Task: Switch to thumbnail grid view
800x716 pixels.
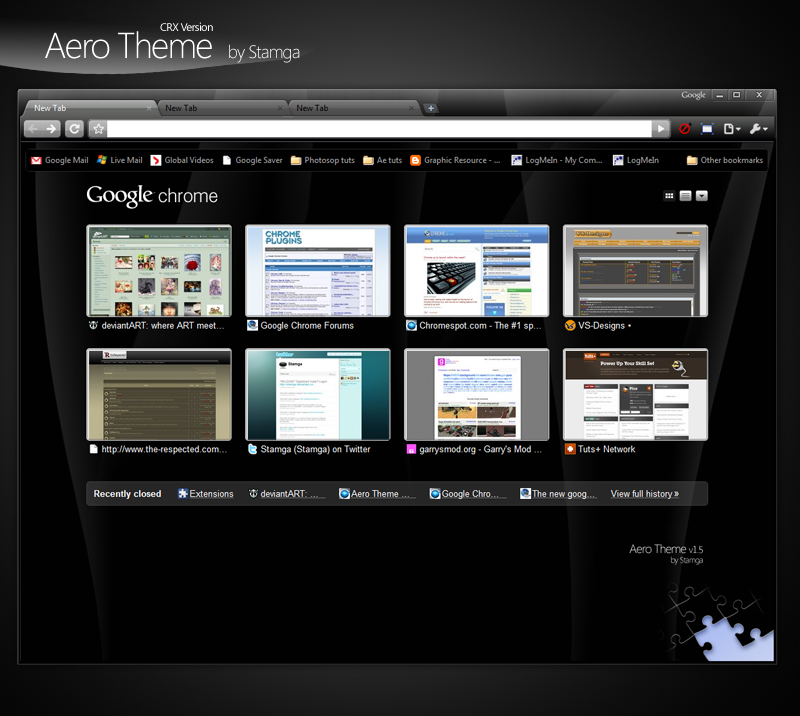Action: point(669,196)
